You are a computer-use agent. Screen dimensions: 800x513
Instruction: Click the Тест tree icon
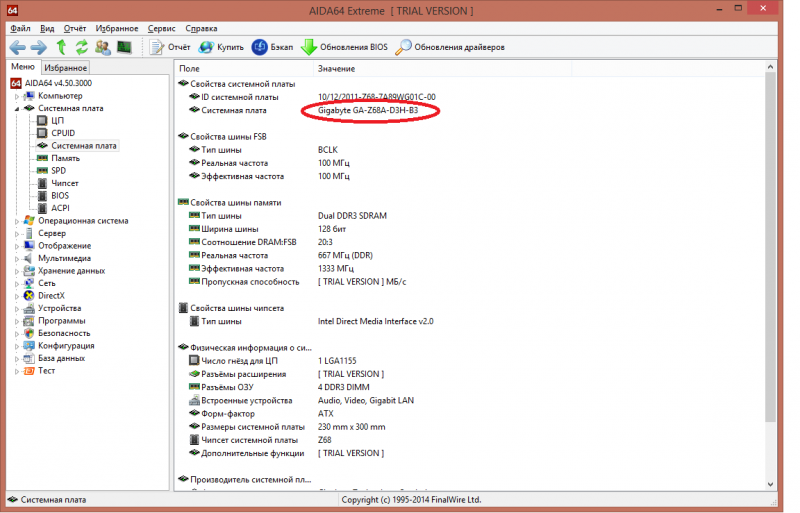point(29,371)
